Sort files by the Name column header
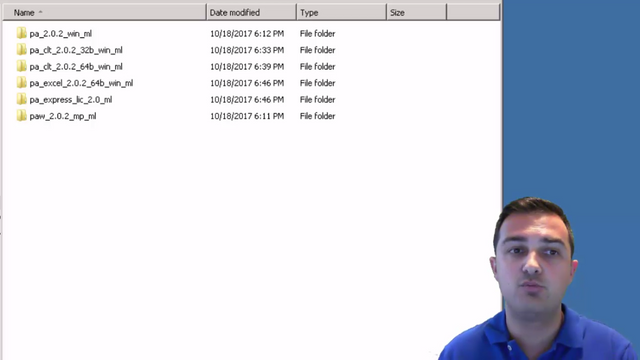The width and height of the screenshot is (640, 360). [x=104, y=13]
